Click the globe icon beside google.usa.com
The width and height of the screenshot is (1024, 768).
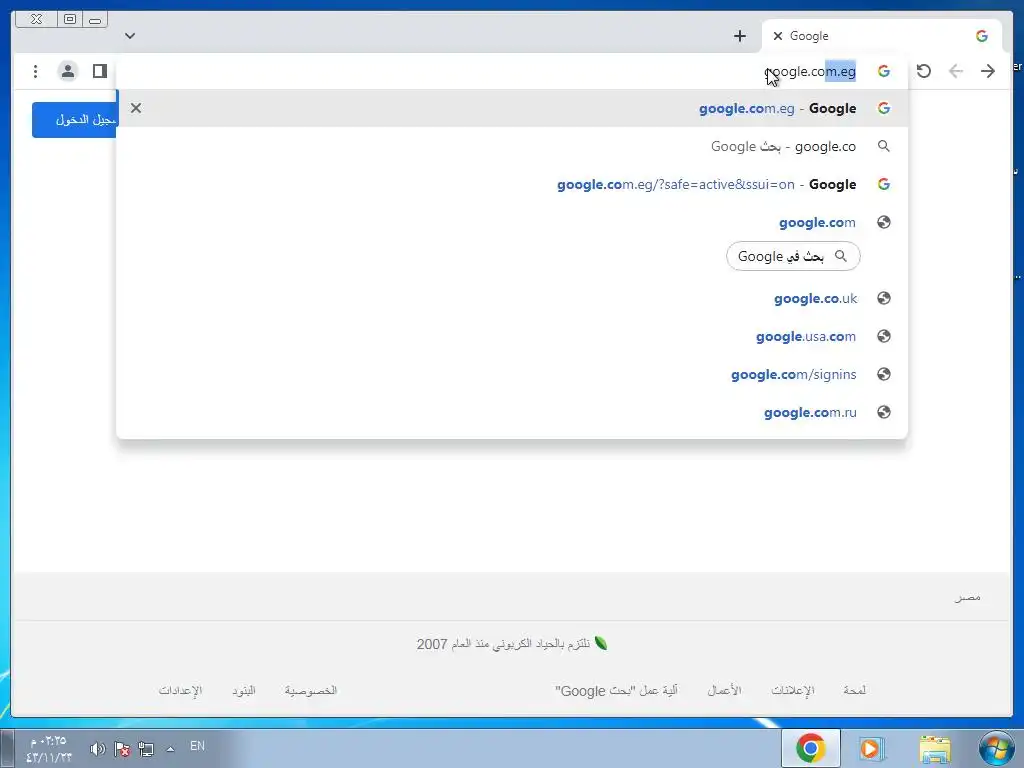click(884, 336)
